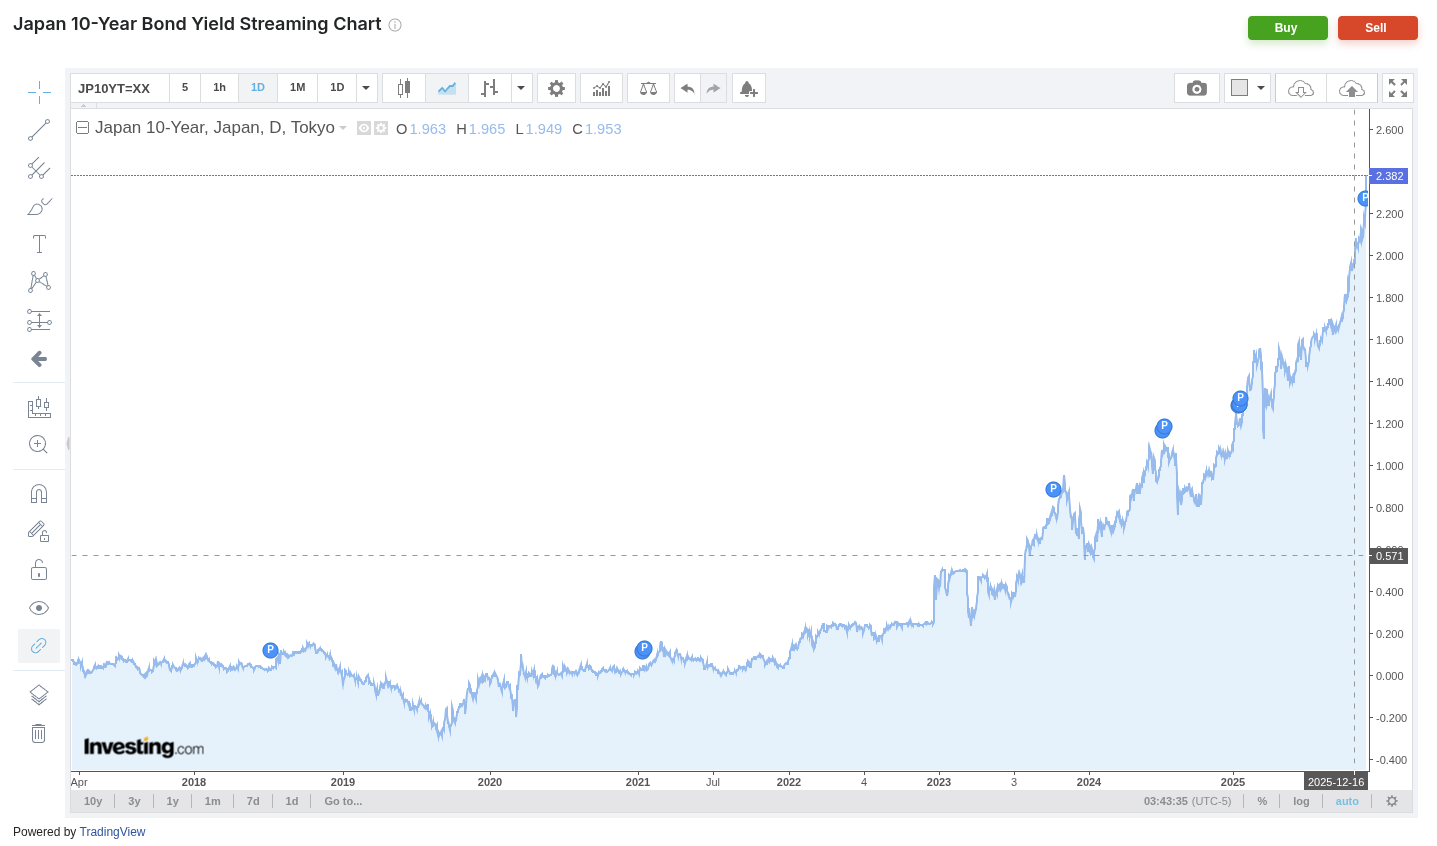
Task: Select the 5 minute interval
Action: pyautogui.click(x=185, y=88)
